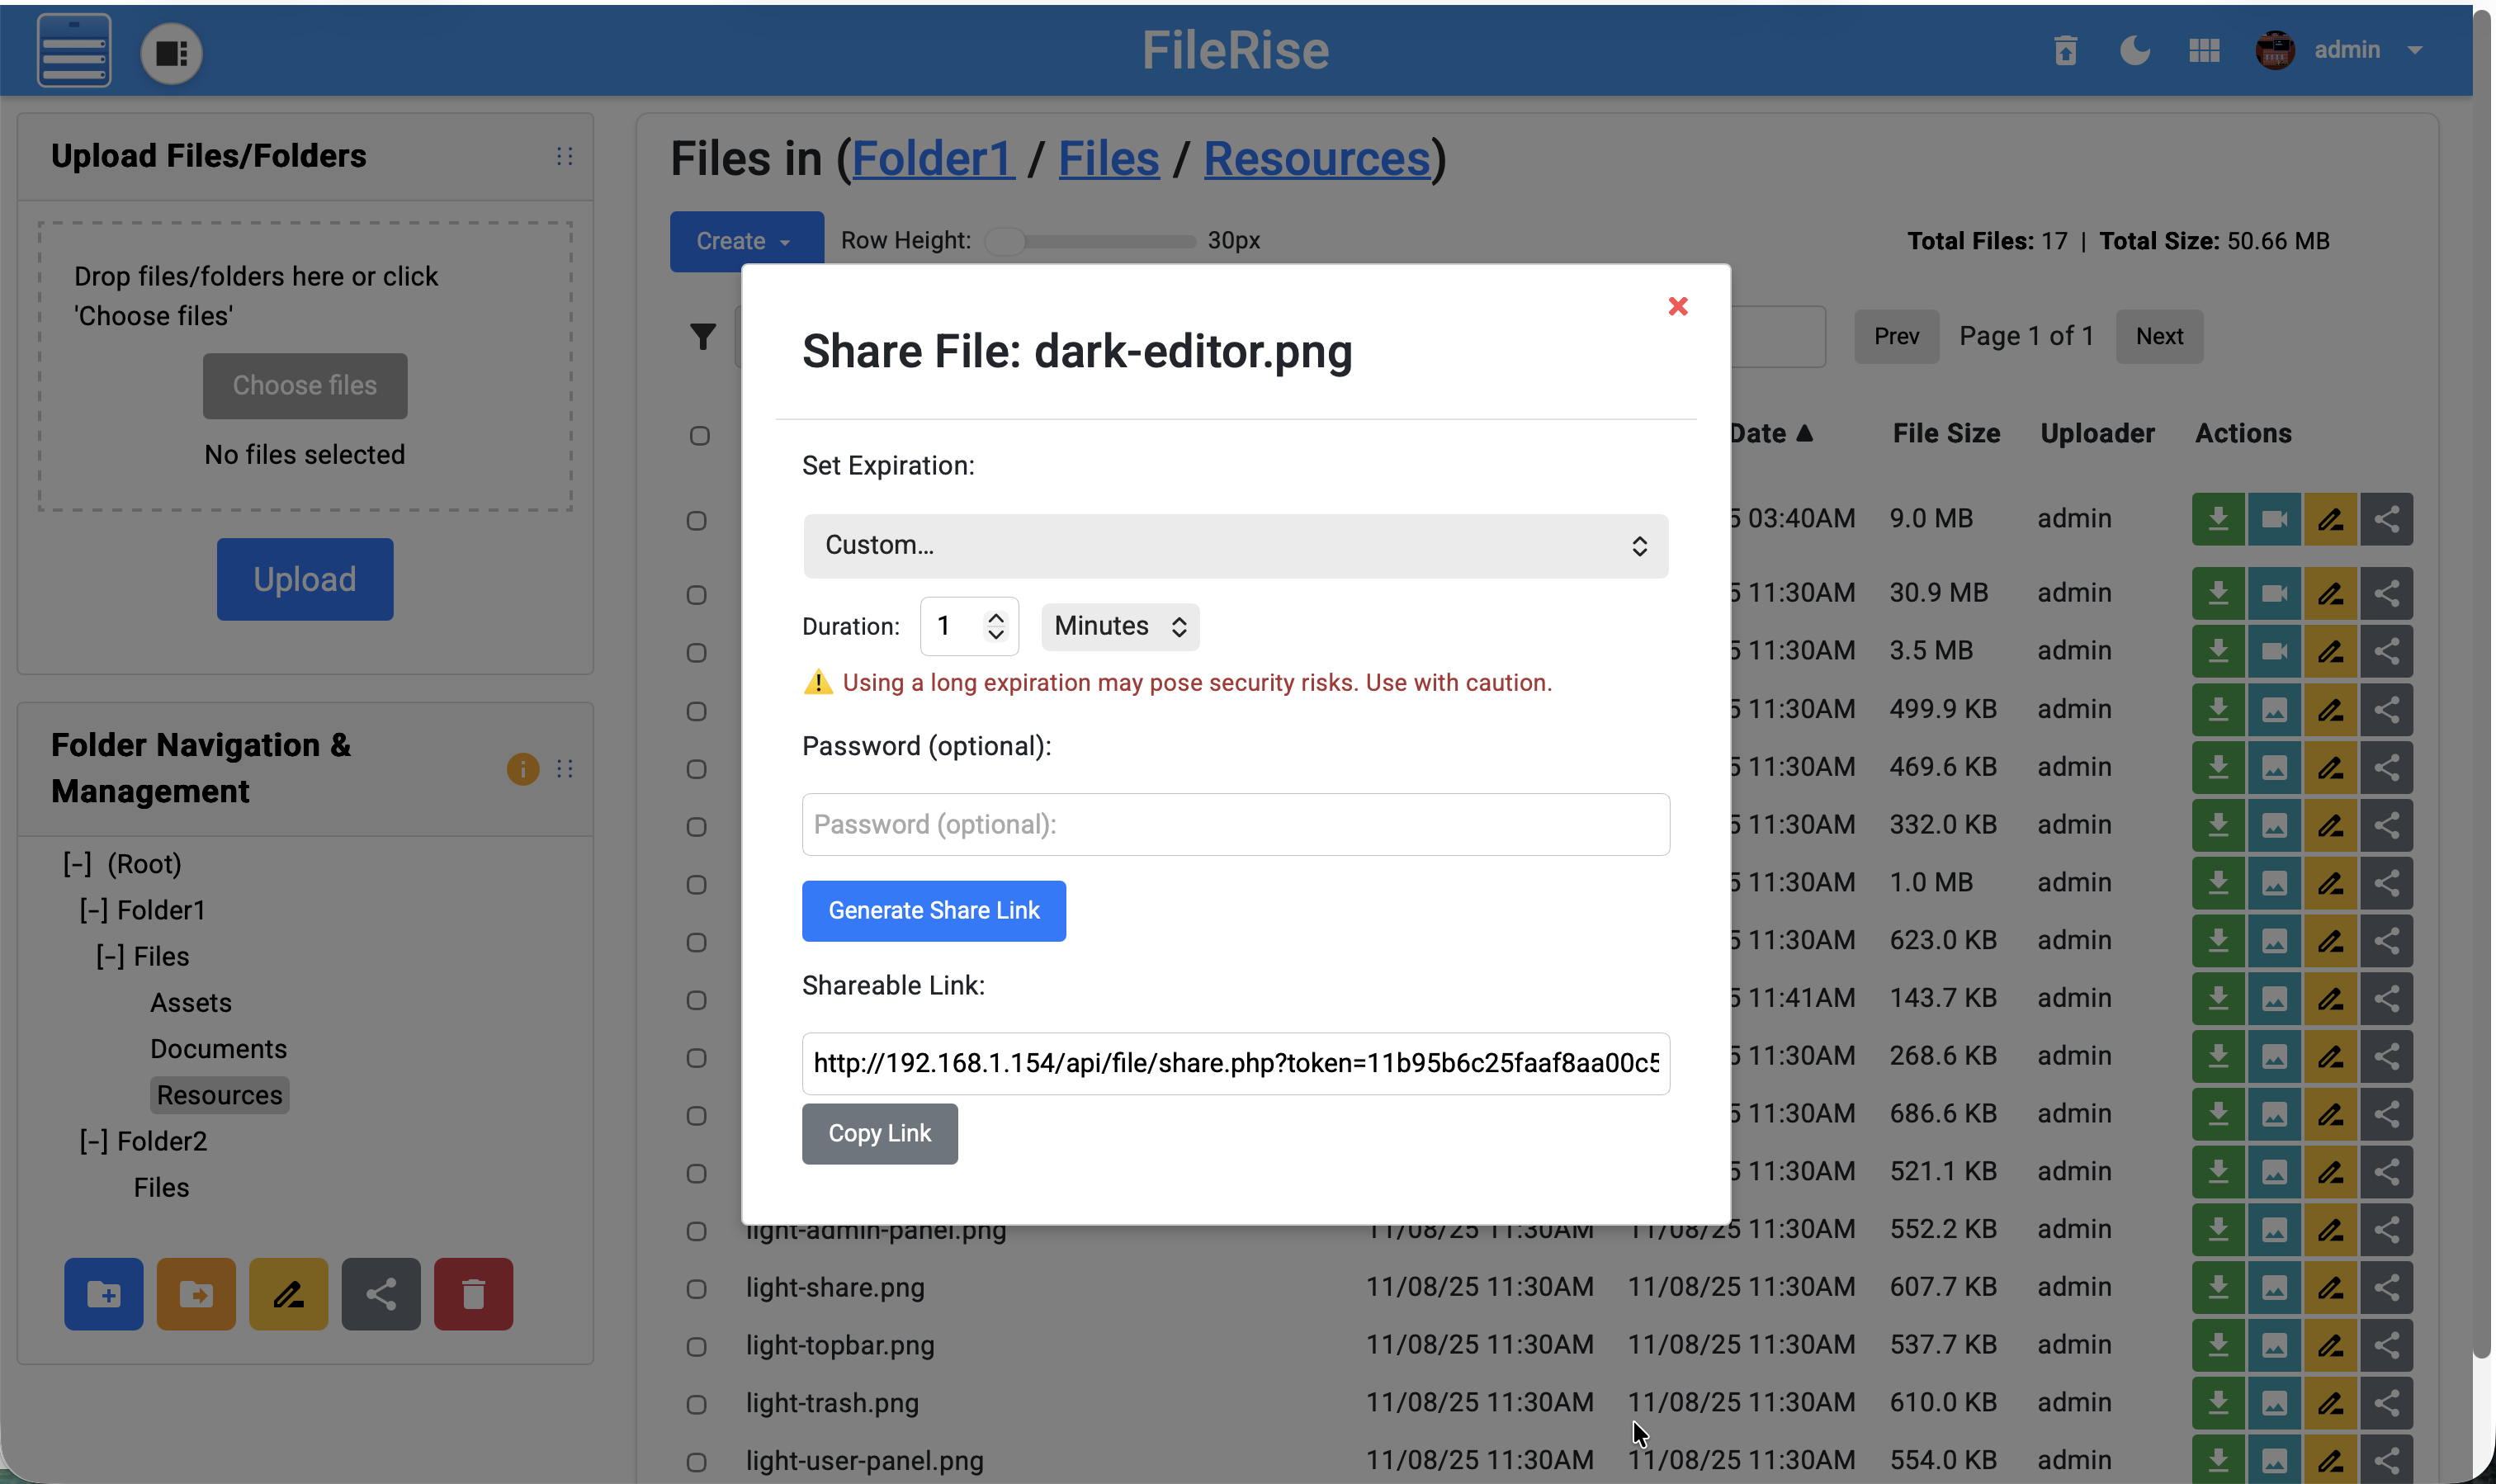Image resolution: width=2496 pixels, height=1484 pixels.
Task: Open the admin user menu
Action: pos(2346,50)
